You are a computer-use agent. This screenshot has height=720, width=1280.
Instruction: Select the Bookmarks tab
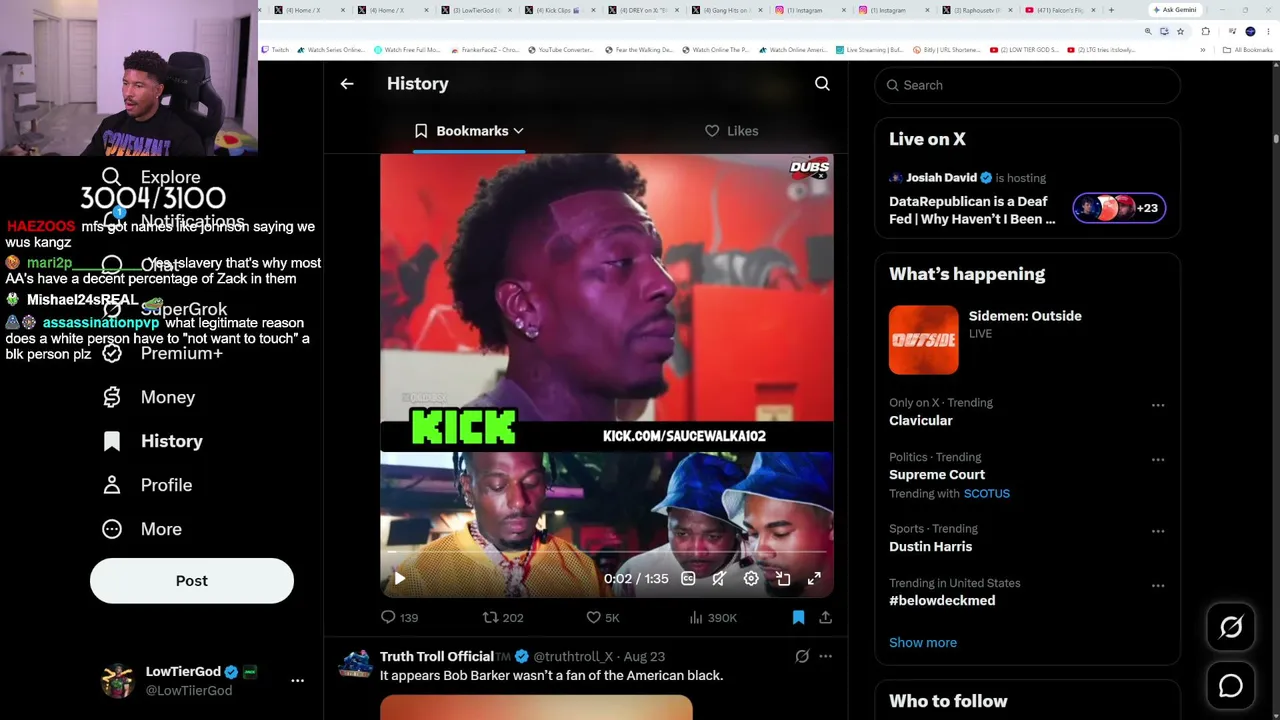click(x=469, y=131)
